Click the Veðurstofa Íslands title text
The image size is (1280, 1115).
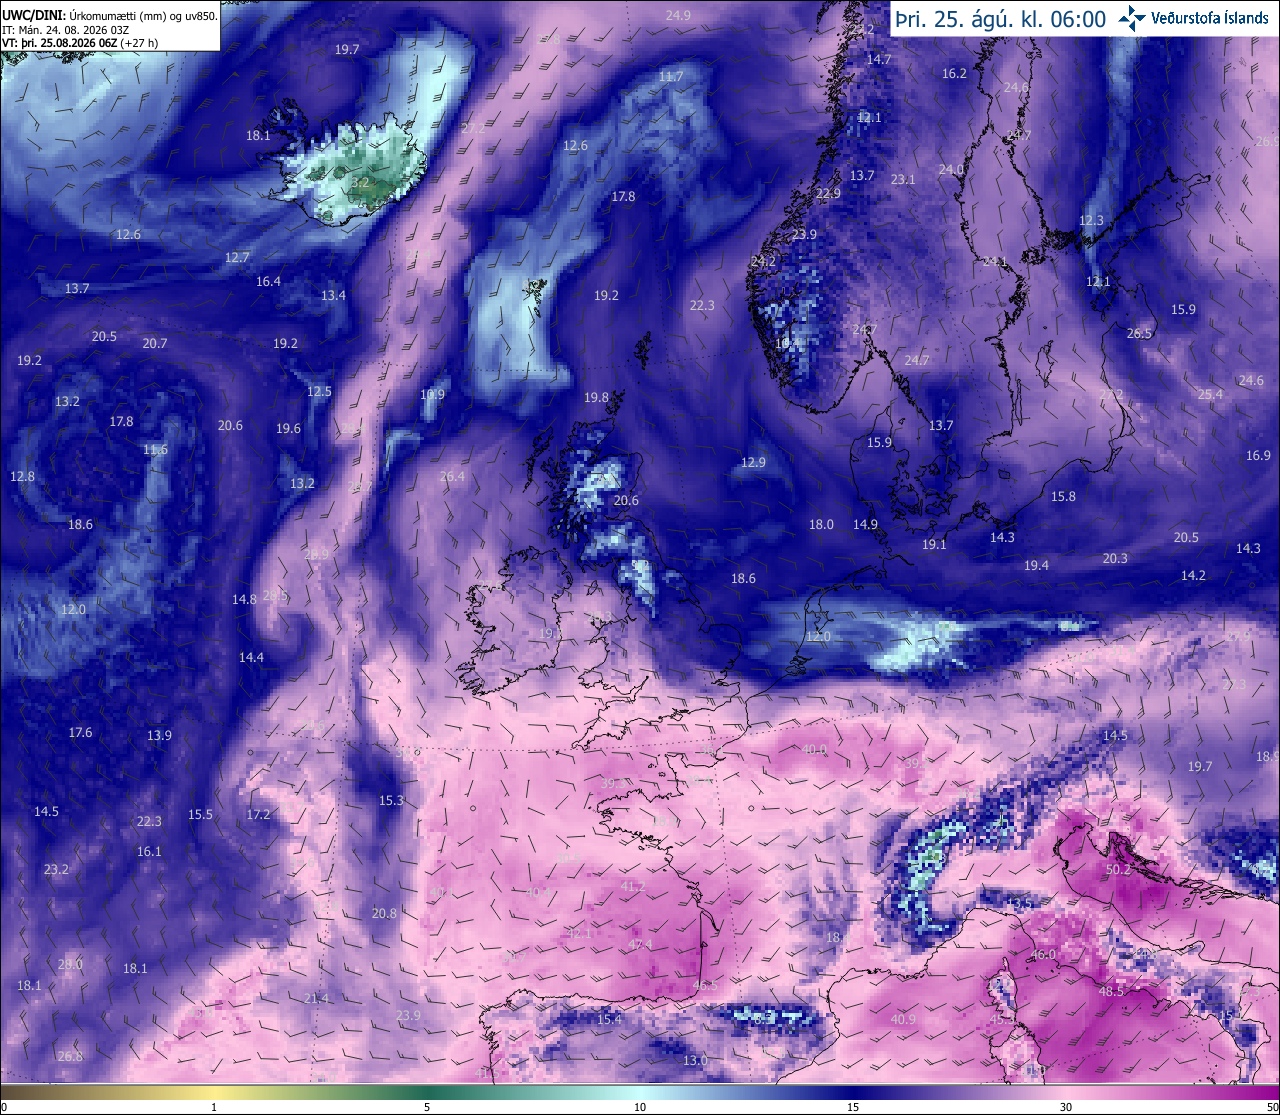point(1210,18)
